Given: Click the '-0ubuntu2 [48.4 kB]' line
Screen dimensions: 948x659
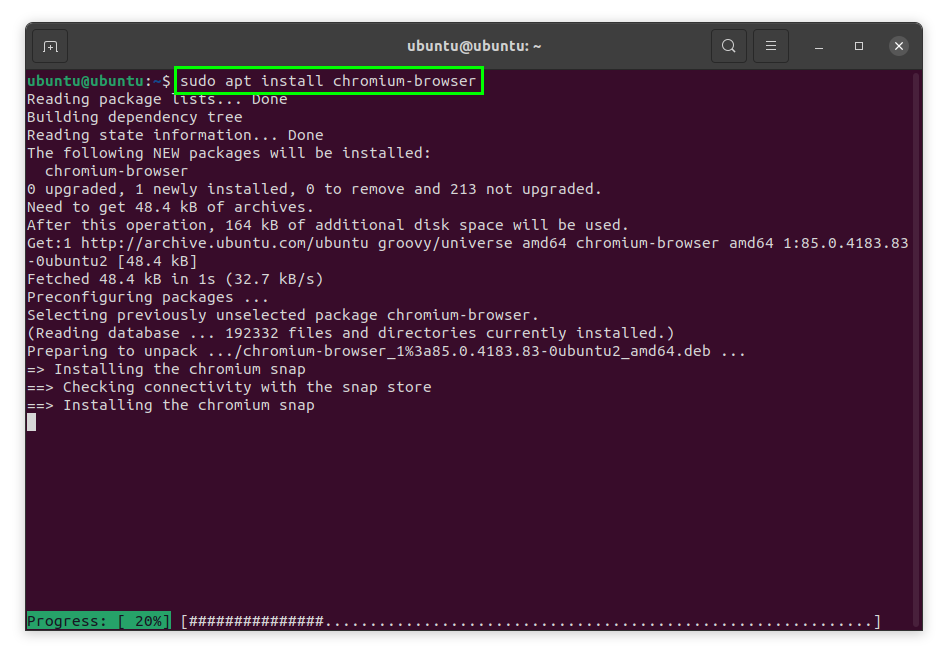Looking at the screenshot, I should point(112,261).
